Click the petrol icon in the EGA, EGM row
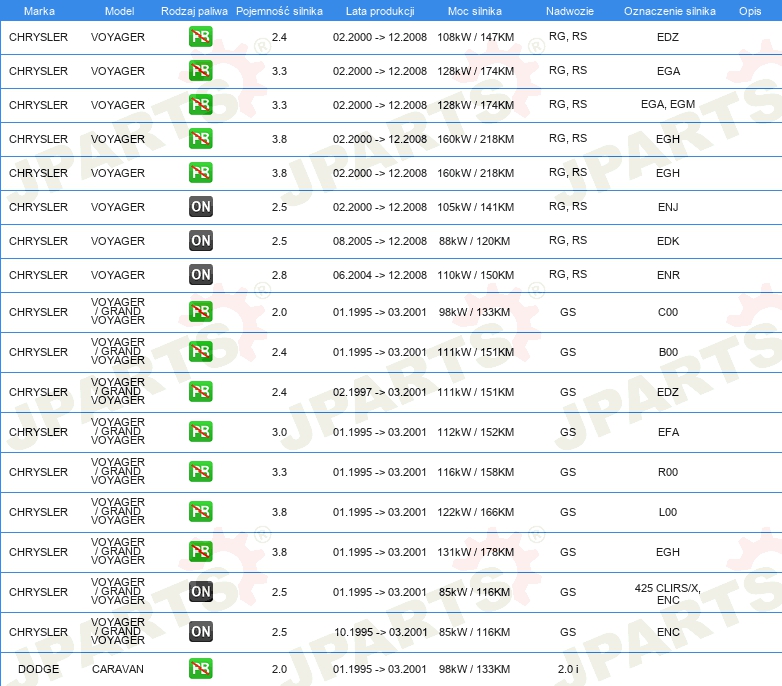This screenshot has height=686, width=782. [200, 105]
